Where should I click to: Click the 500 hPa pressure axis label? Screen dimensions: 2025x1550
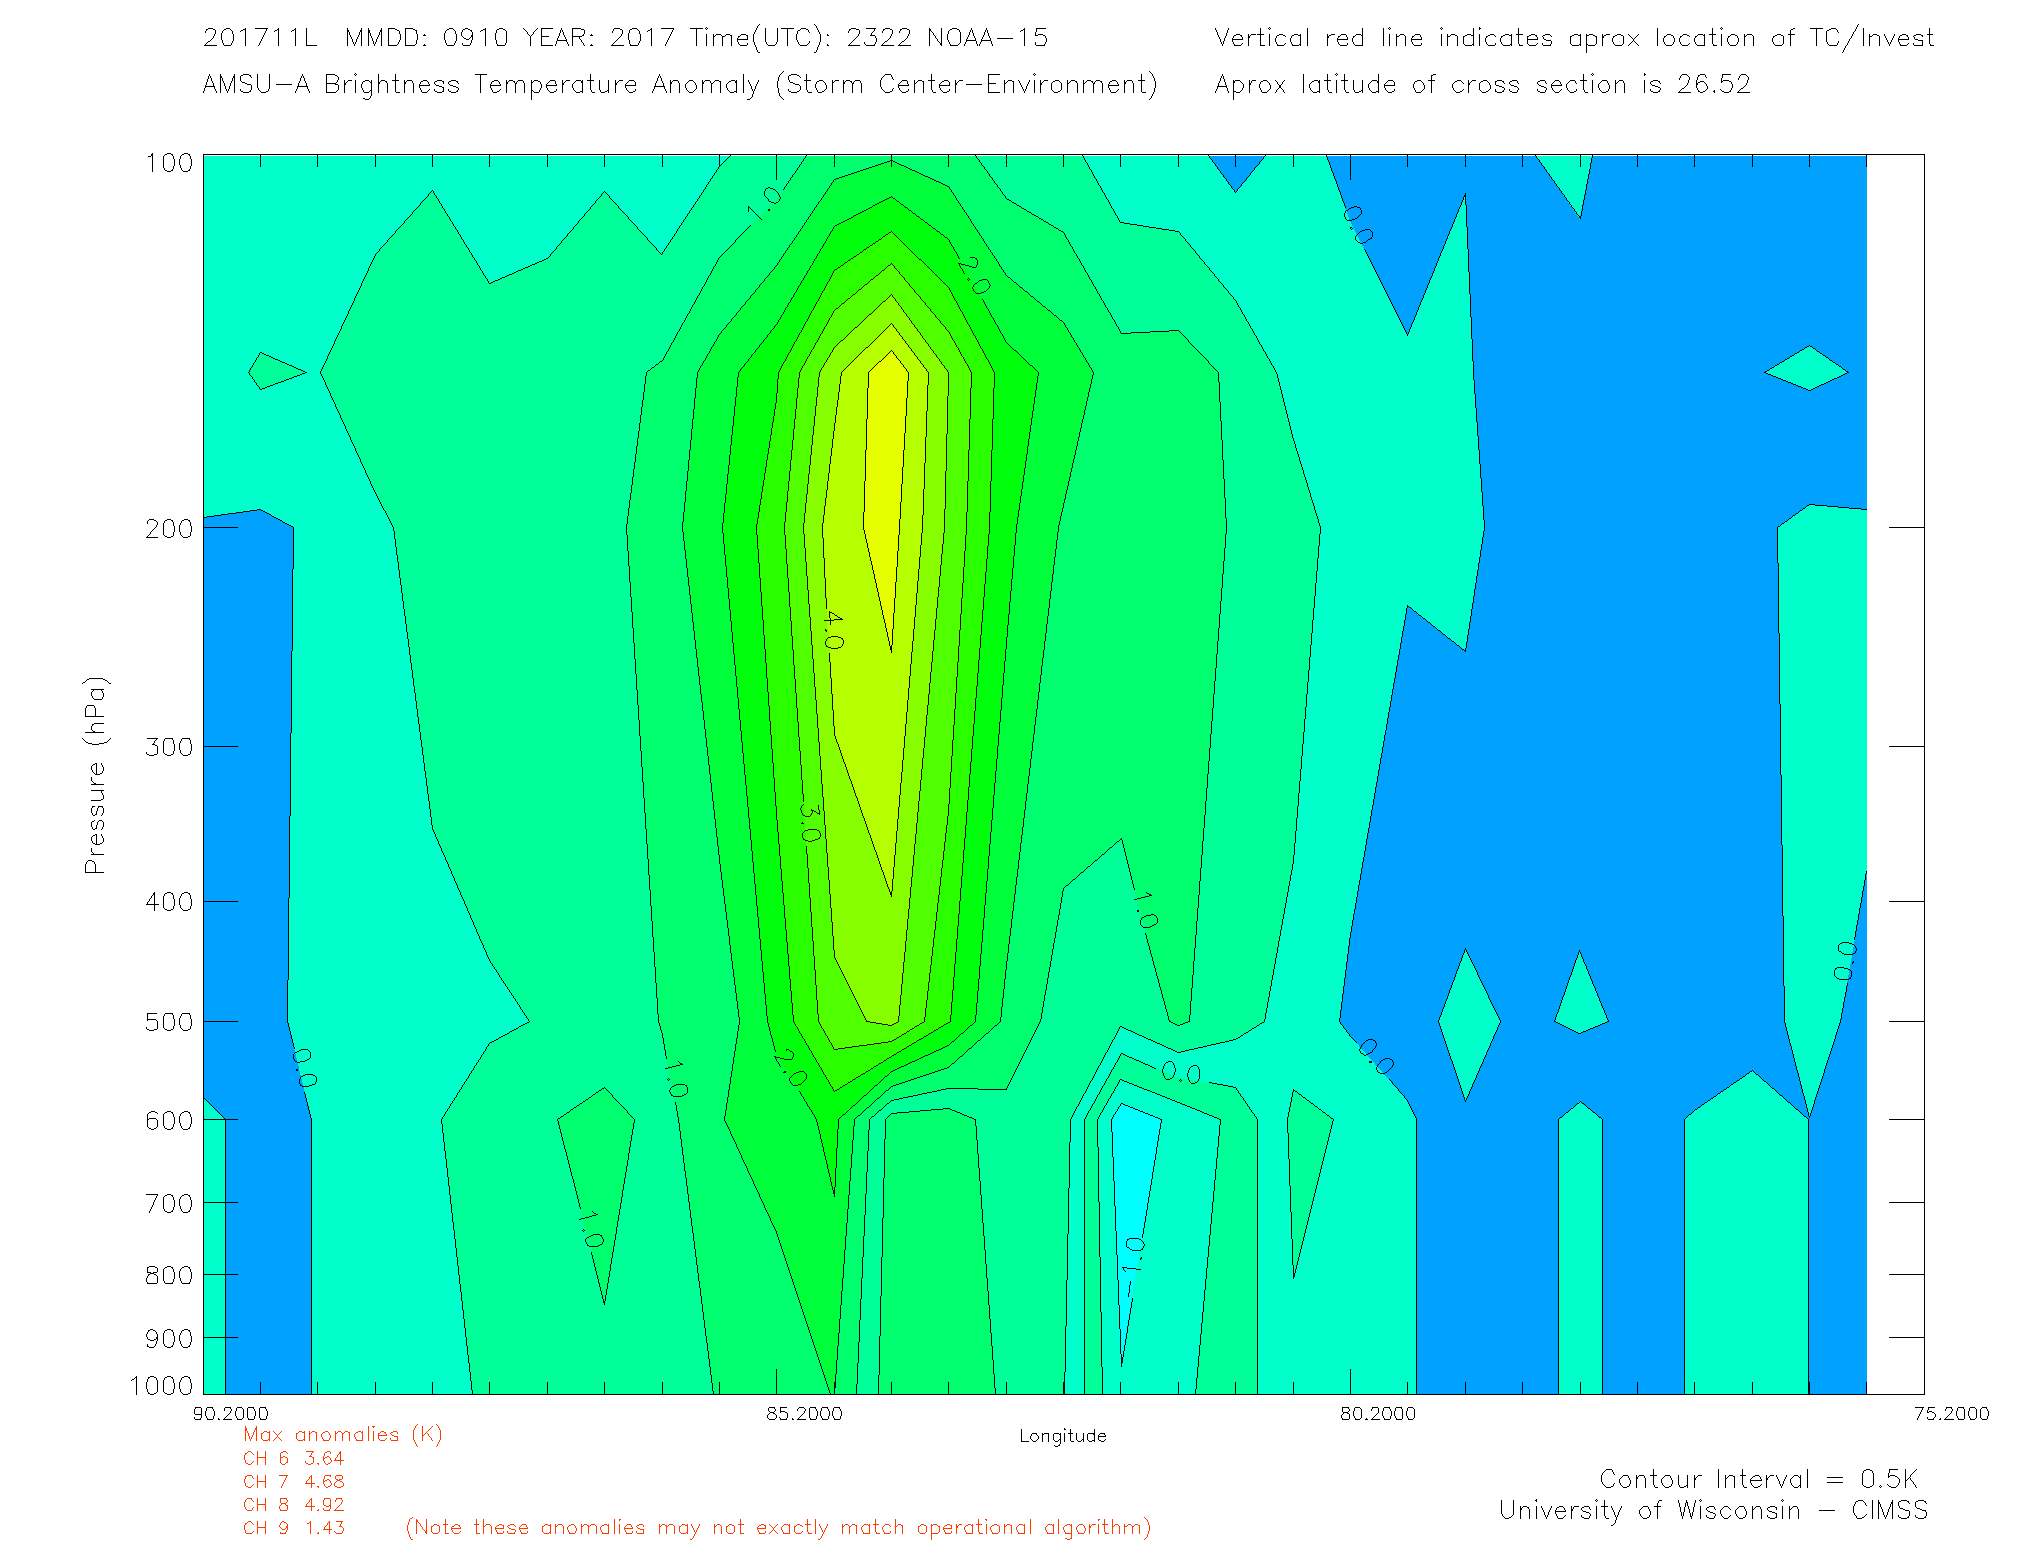(169, 1022)
